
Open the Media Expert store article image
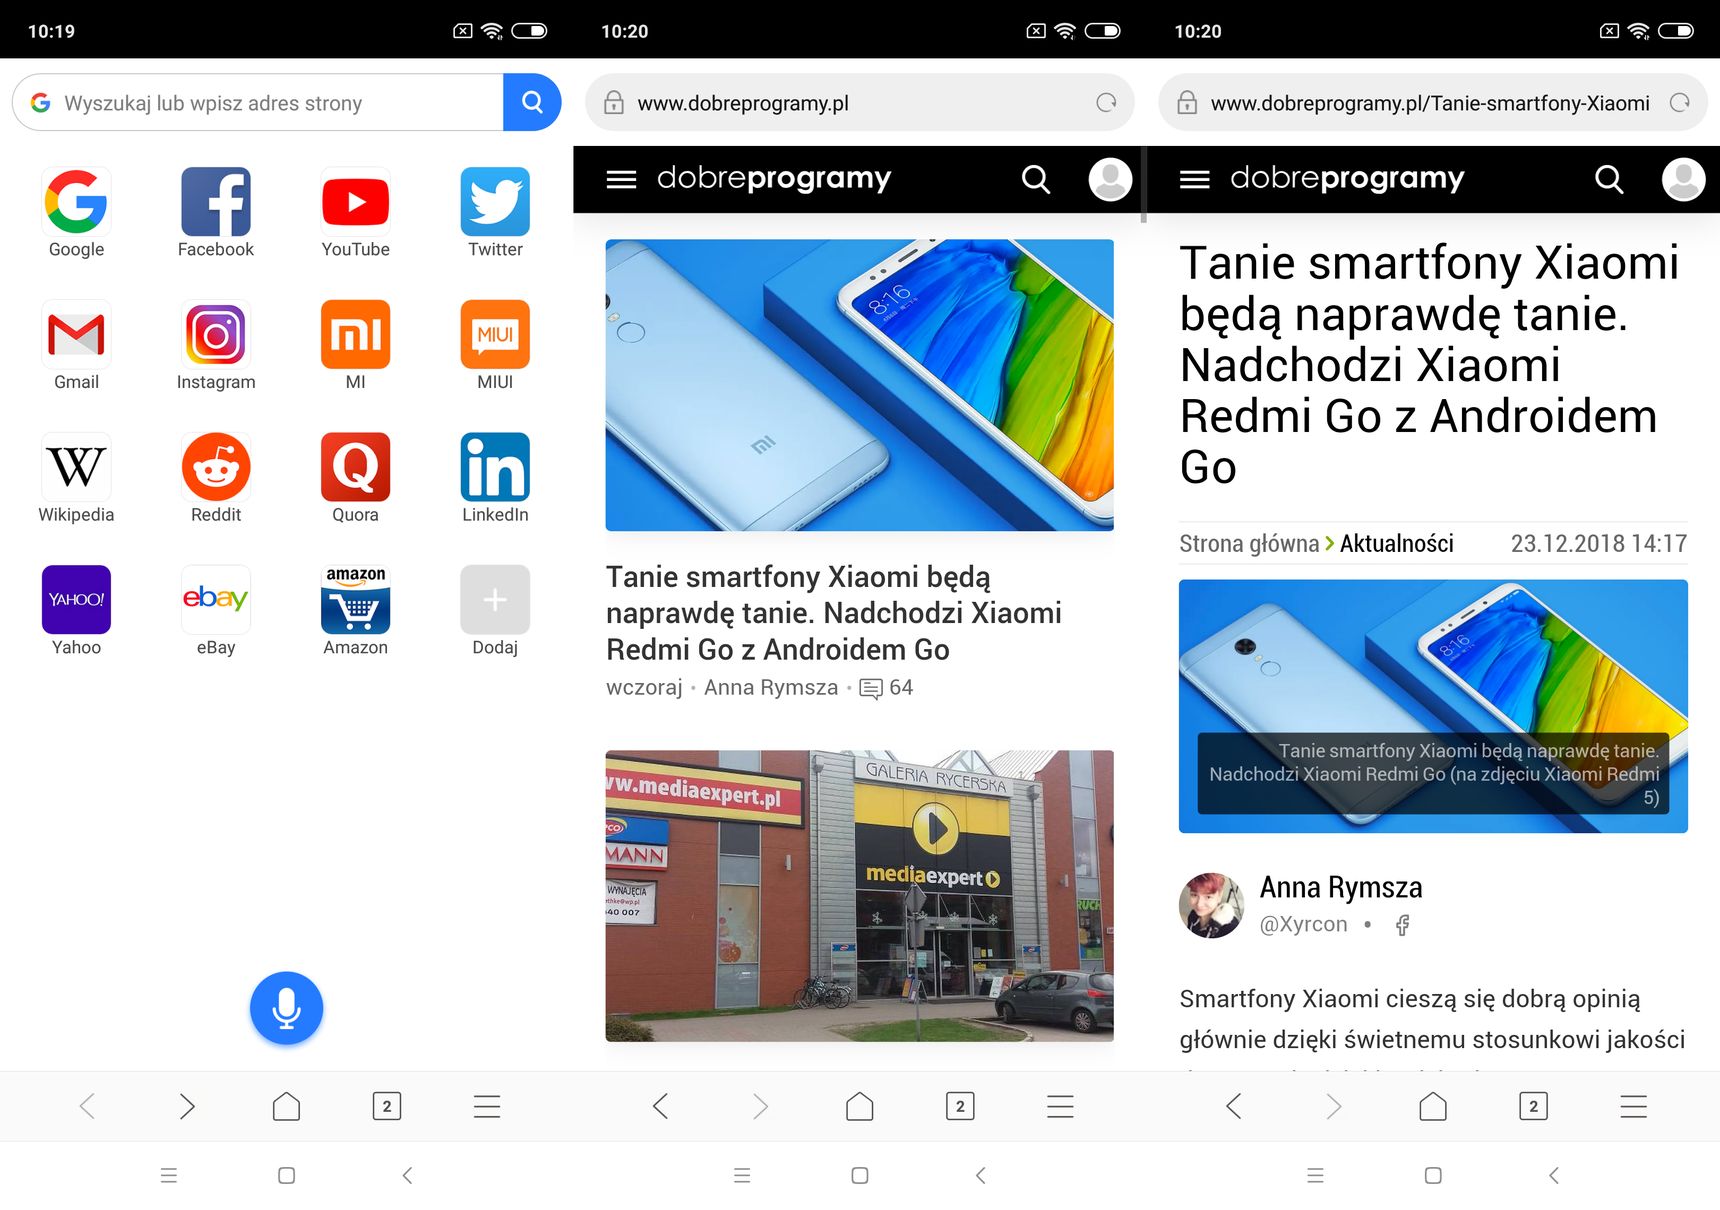point(860,896)
